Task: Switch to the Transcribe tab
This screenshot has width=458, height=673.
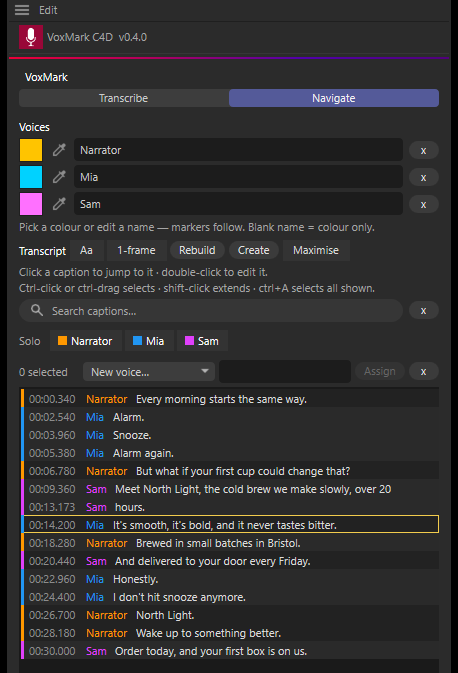Action: pos(124,98)
